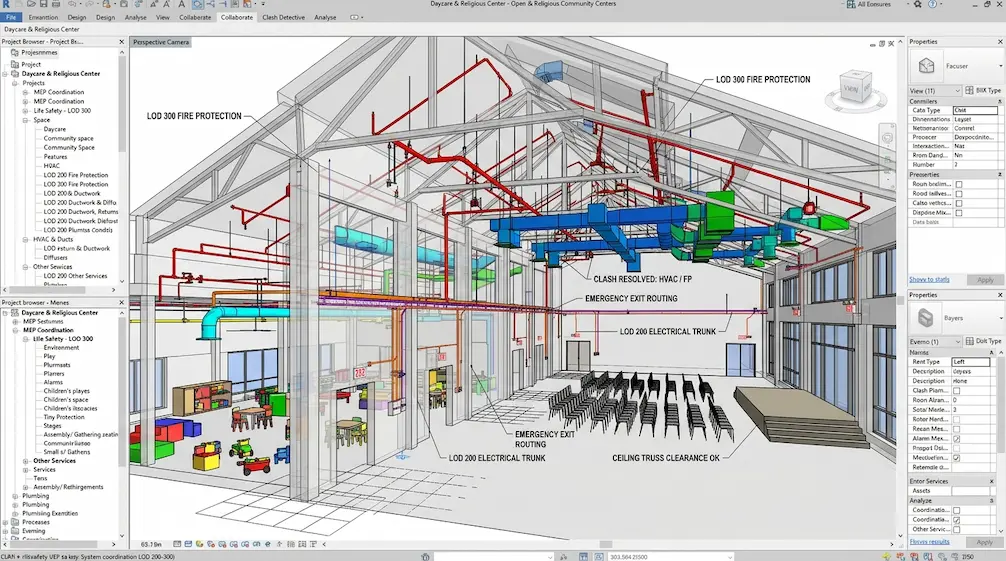Image resolution: width=1006 pixels, height=561 pixels.
Task: Click the leftmost icon in bottom-right status bar
Action: 887,557
